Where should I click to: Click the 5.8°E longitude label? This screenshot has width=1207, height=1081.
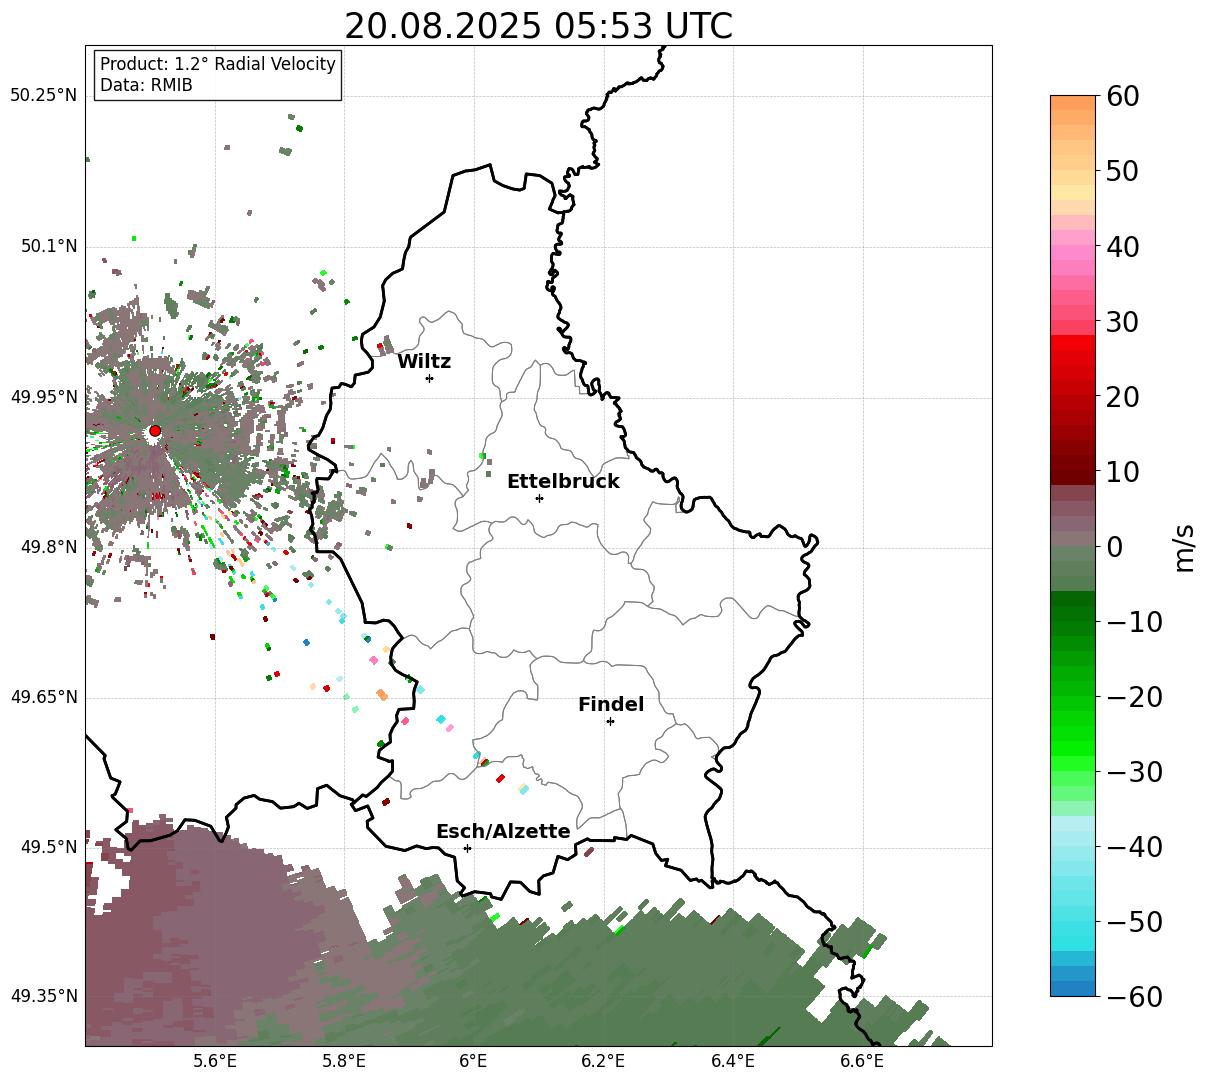(x=344, y=1062)
